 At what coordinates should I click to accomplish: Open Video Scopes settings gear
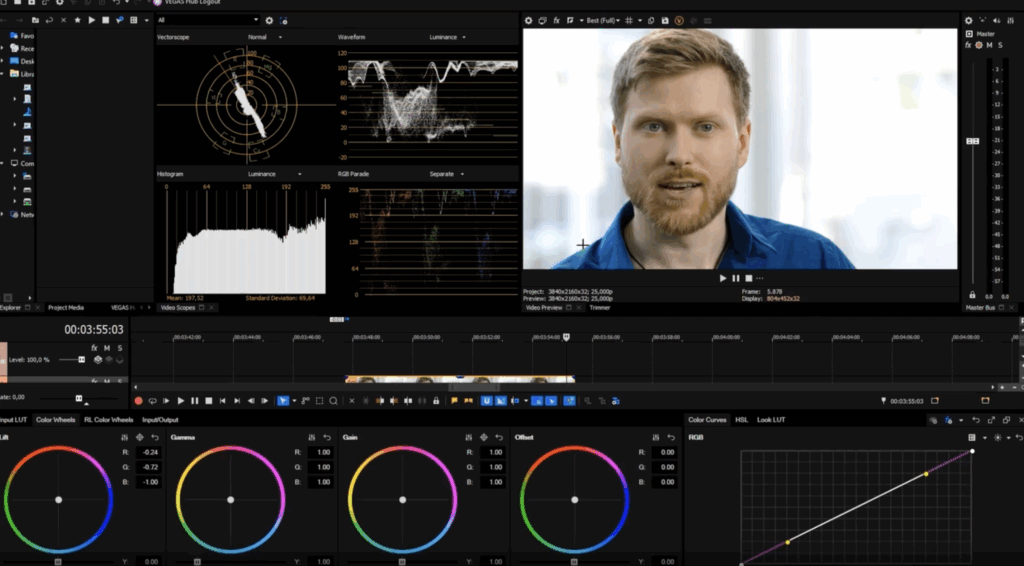[269, 21]
